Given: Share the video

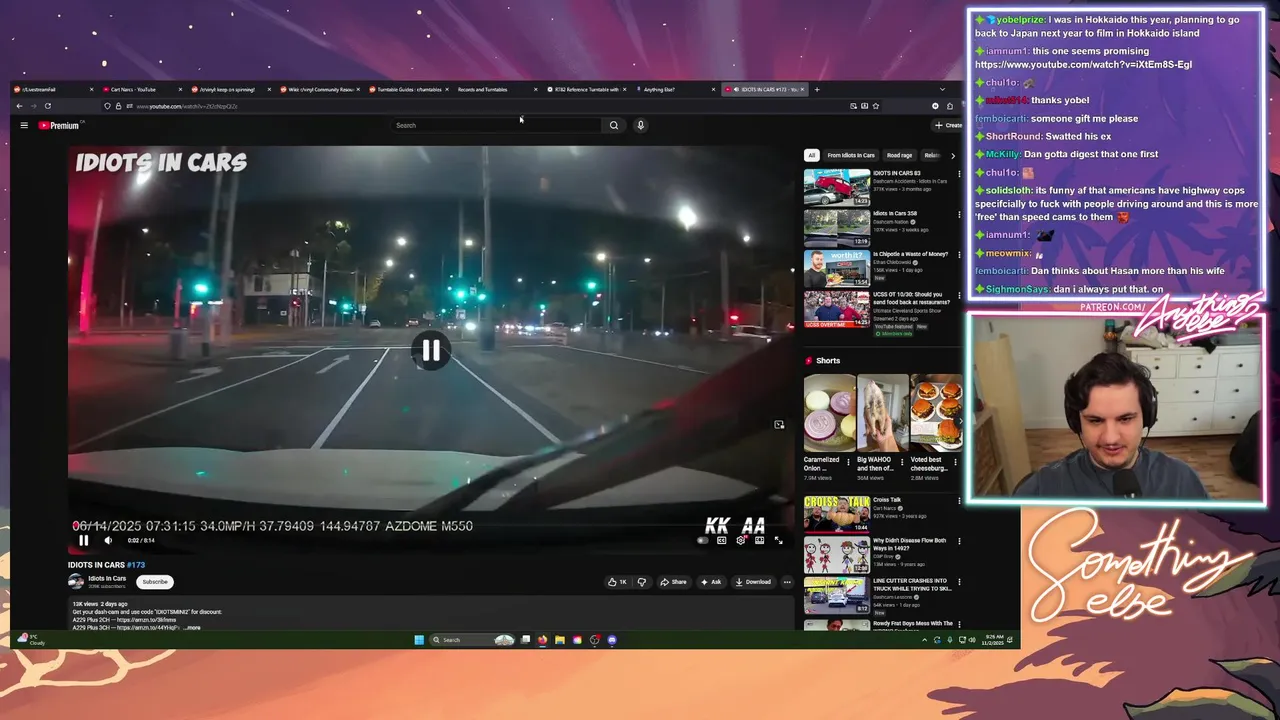Looking at the screenshot, I should (x=675, y=581).
